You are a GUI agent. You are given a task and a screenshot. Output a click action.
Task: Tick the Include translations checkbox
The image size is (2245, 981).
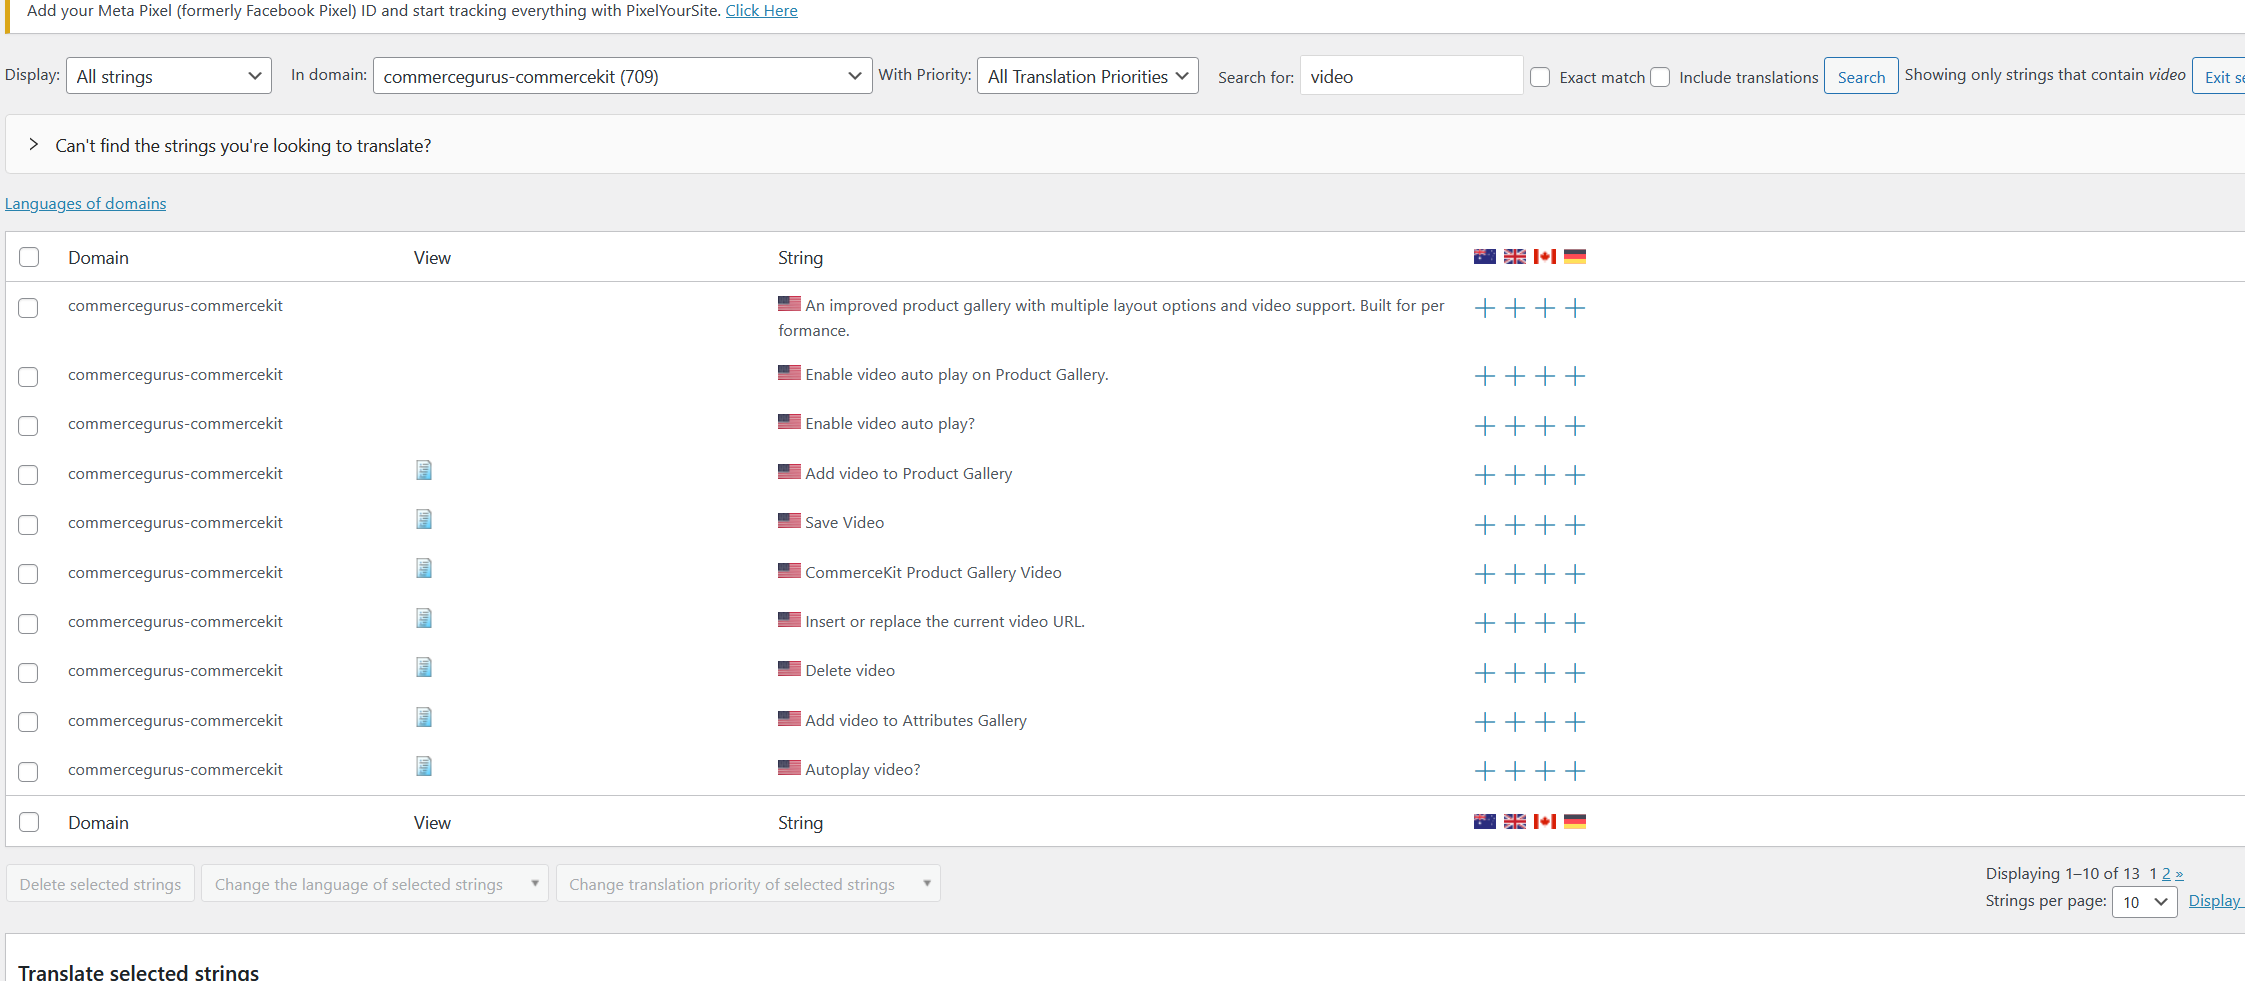[1660, 77]
